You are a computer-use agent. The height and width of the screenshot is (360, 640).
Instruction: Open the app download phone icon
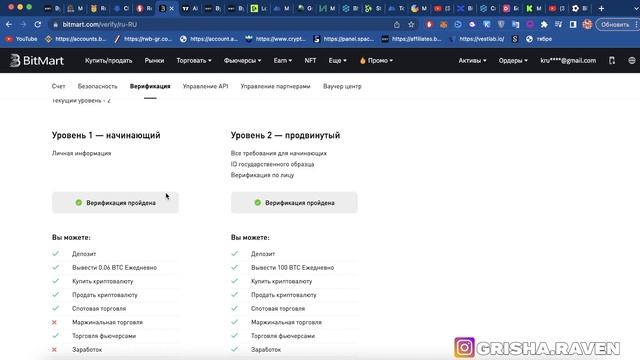click(612, 60)
